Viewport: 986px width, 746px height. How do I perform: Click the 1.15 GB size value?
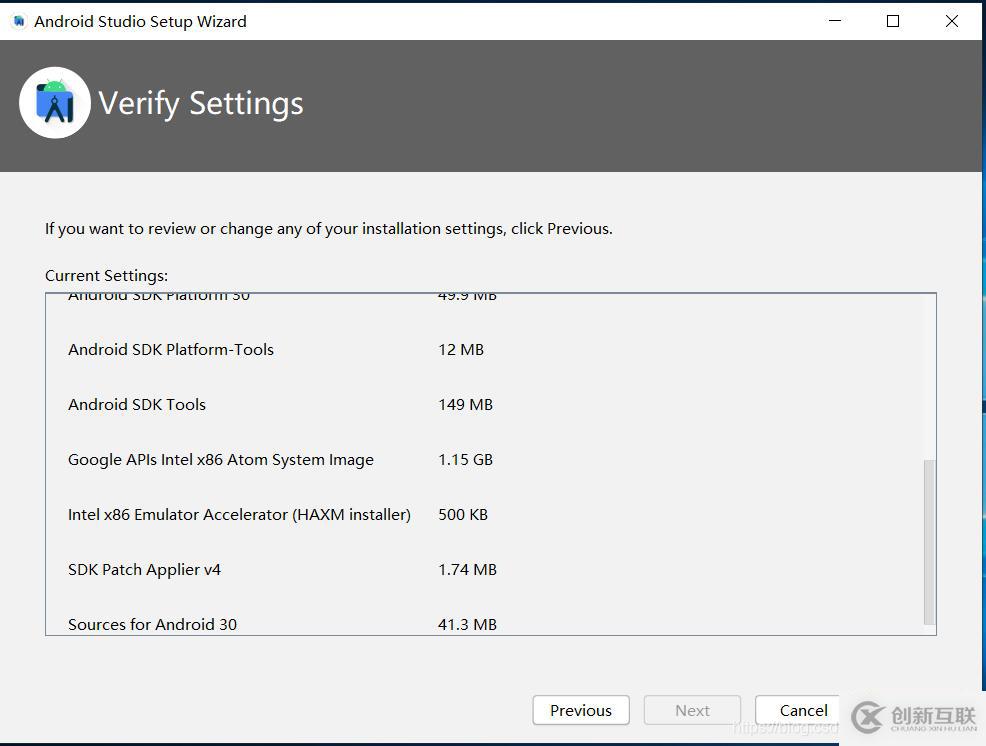(465, 459)
